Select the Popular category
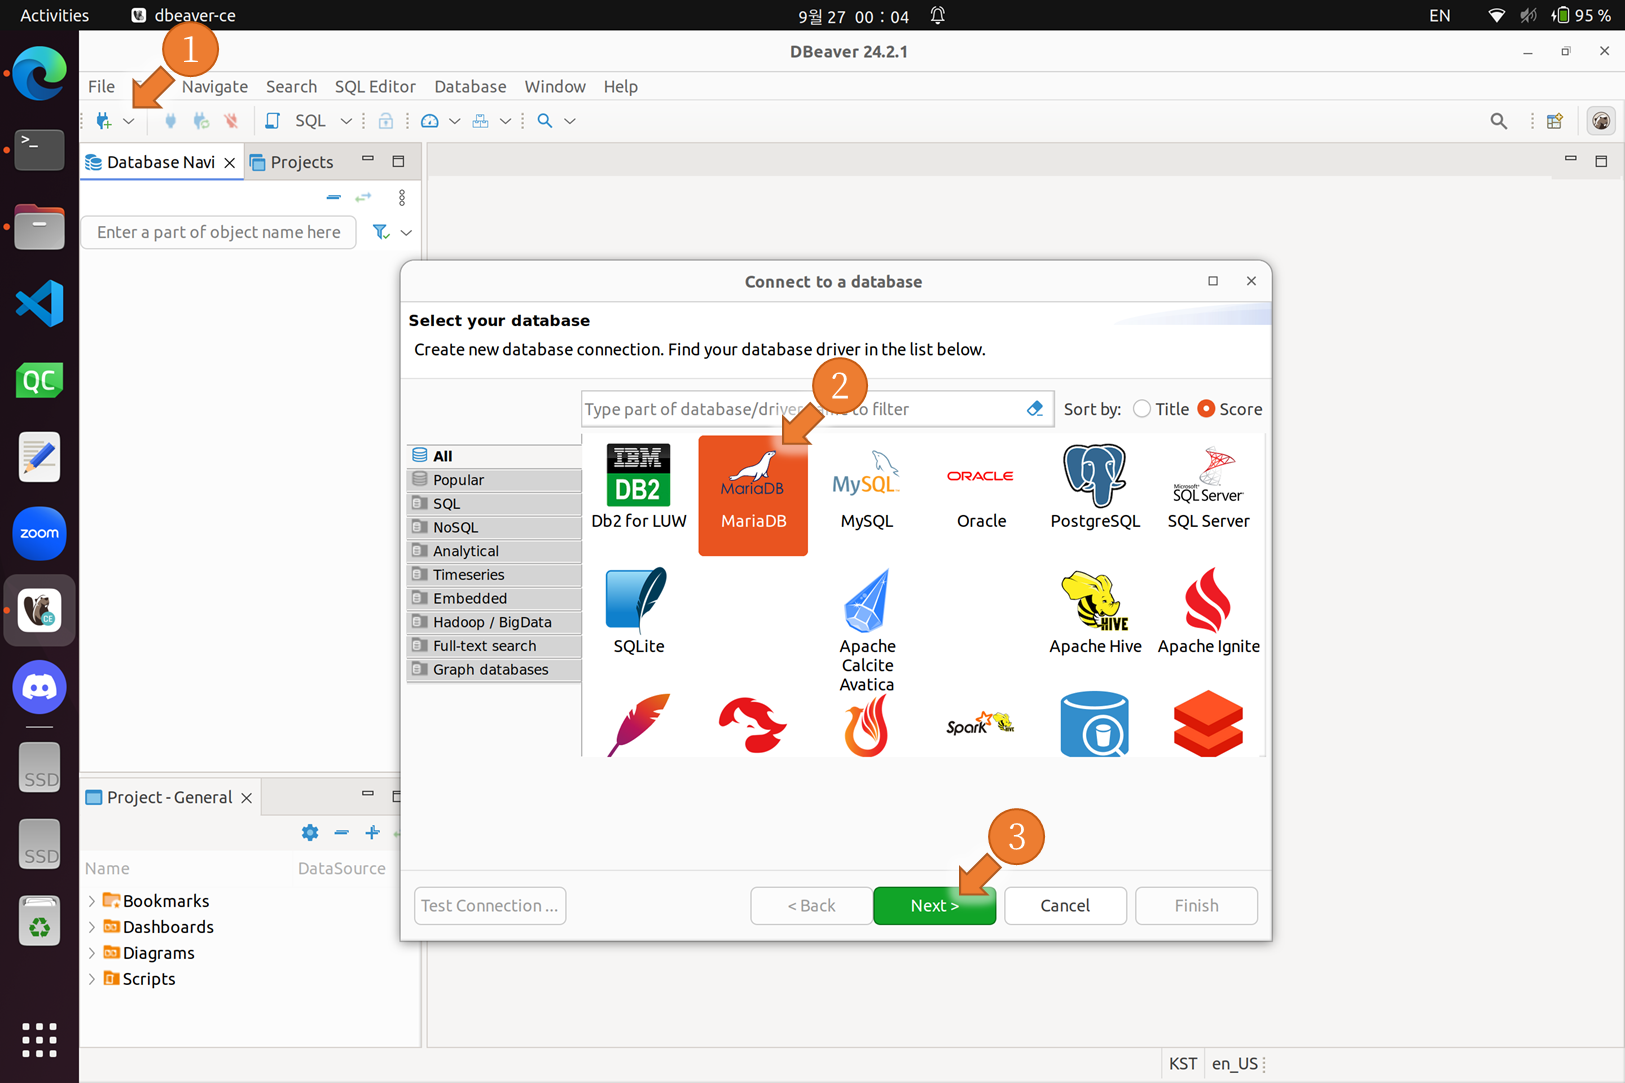 tap(494, 480)
